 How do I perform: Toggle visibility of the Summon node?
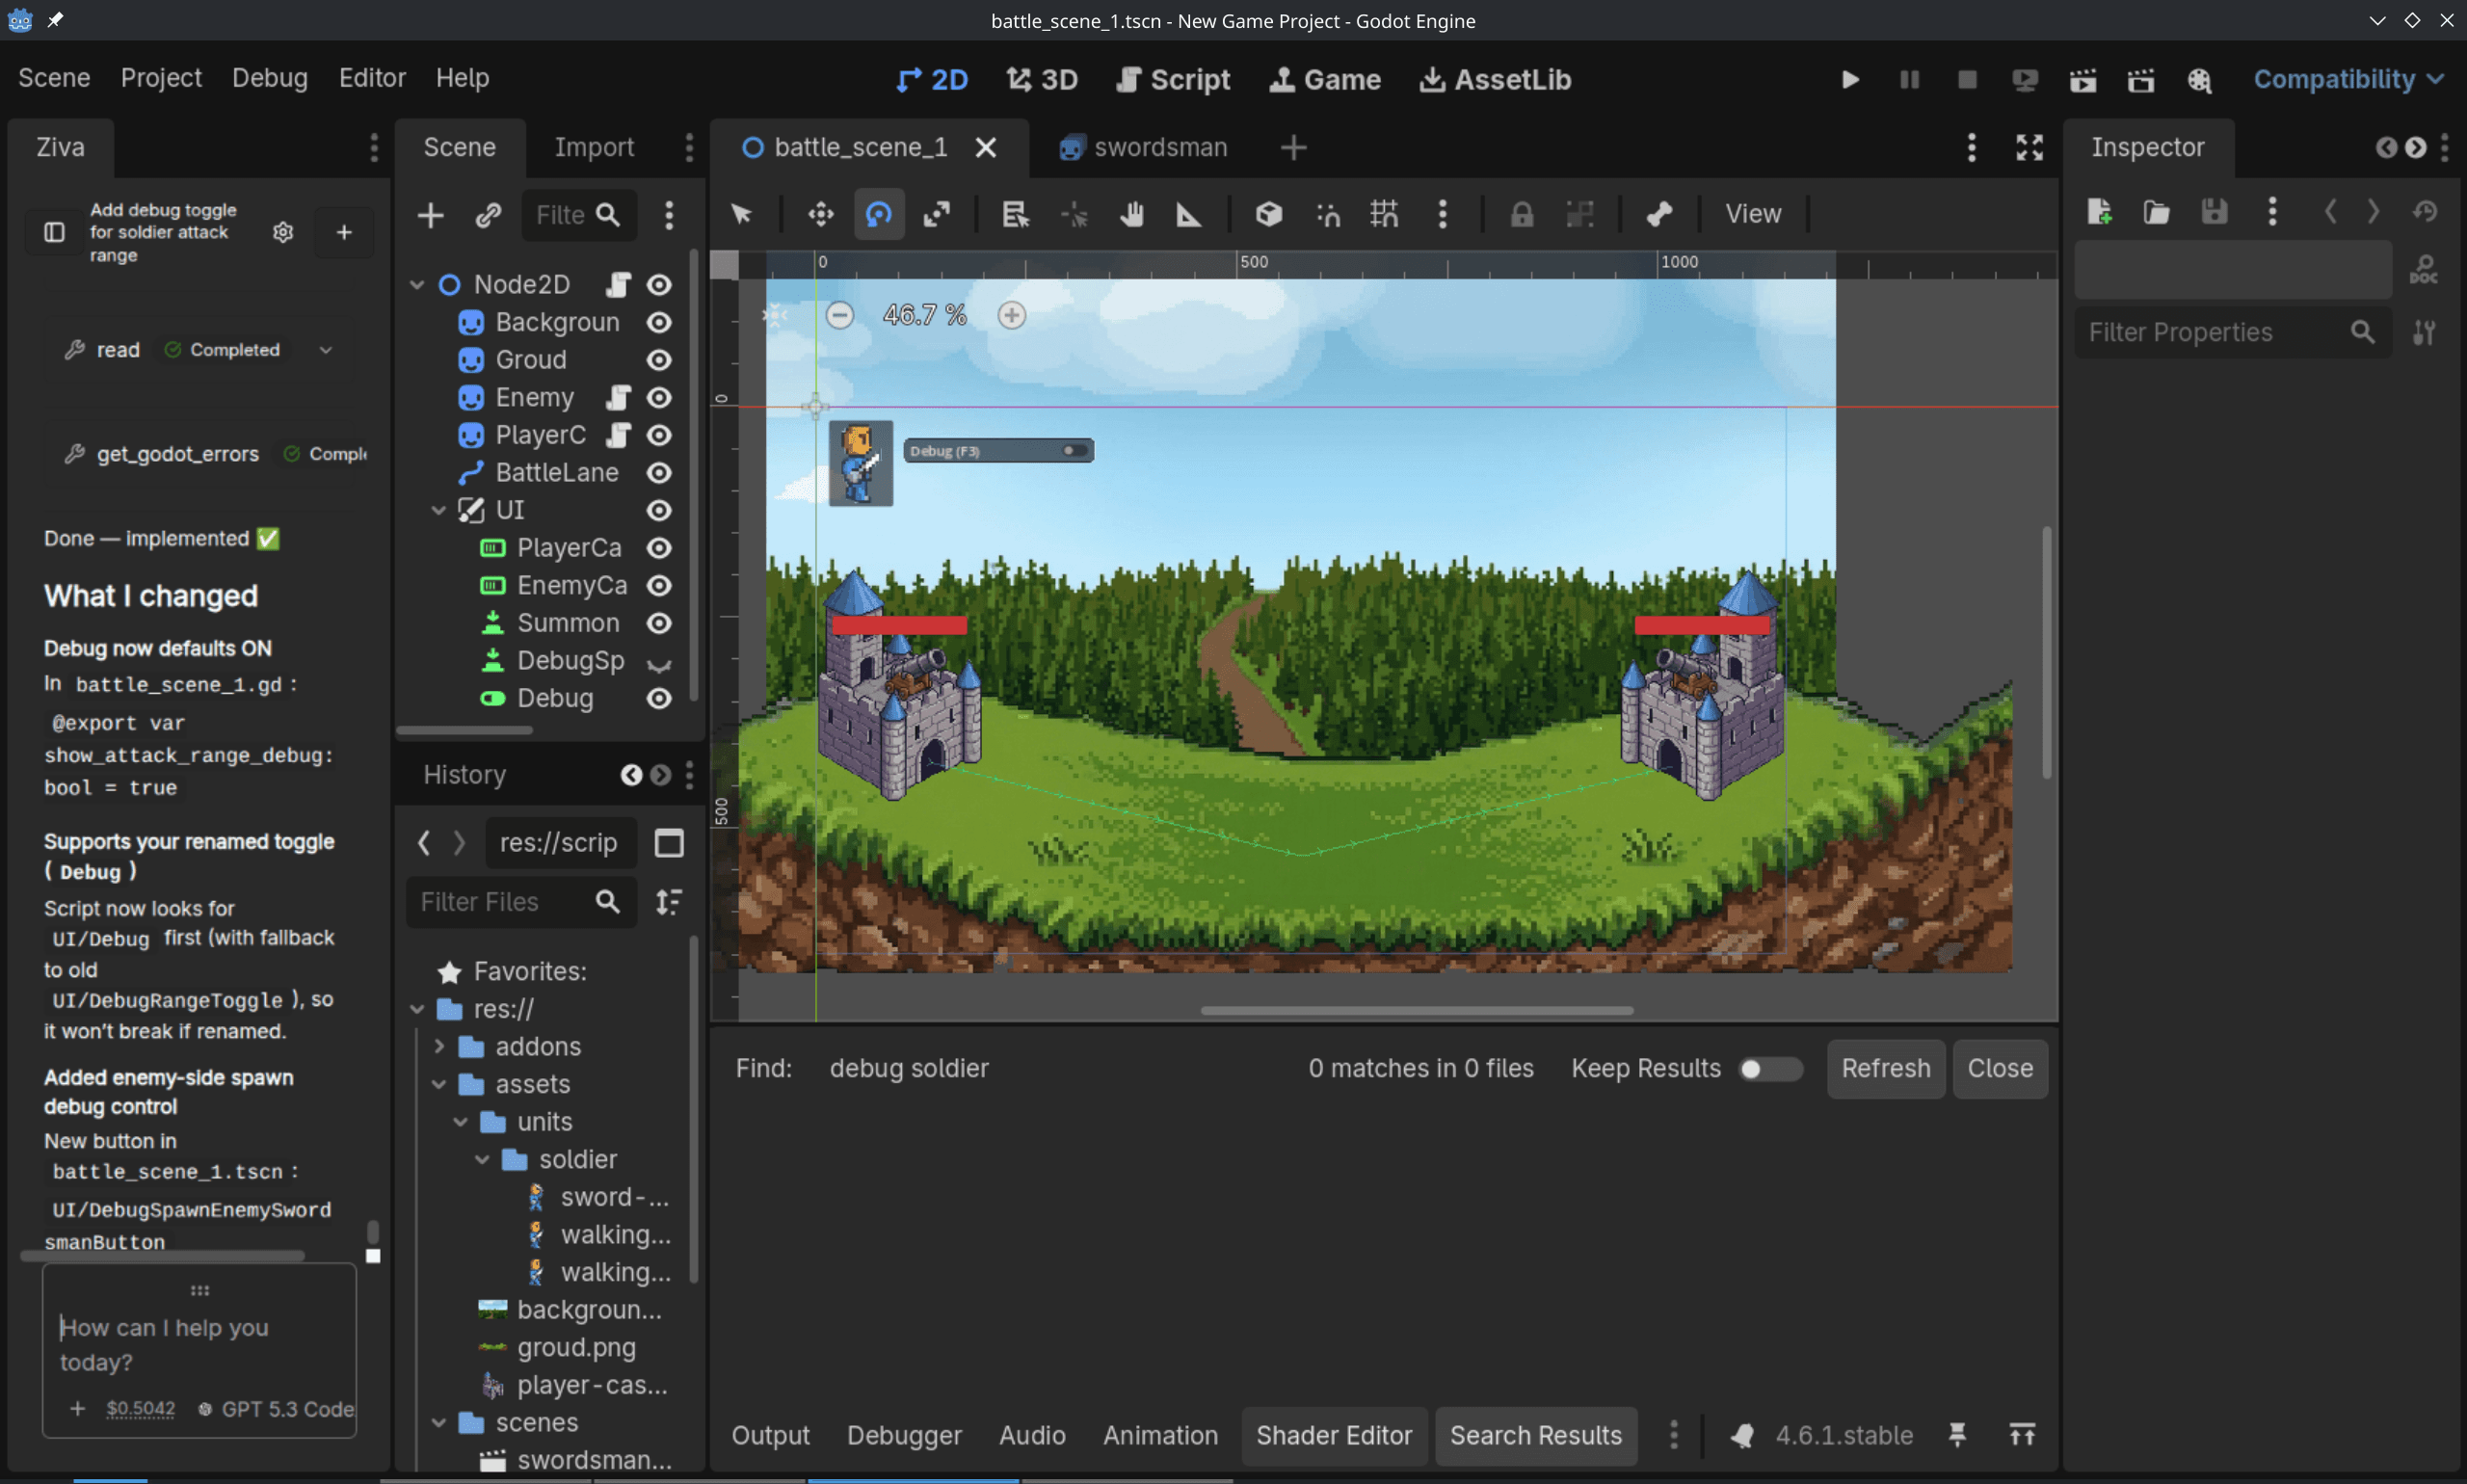659,624
